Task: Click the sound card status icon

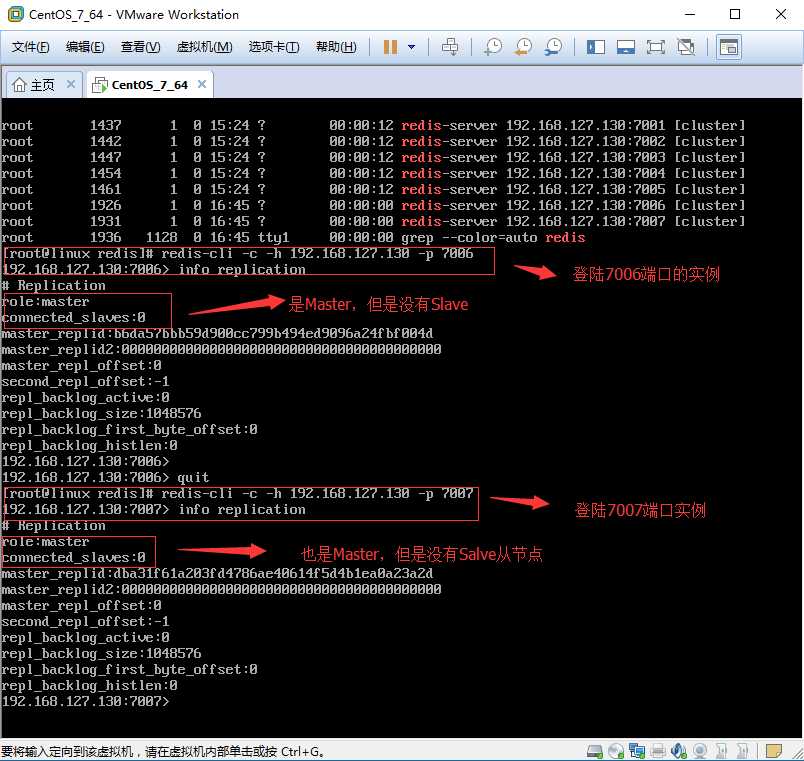Action: pos(679,751)
